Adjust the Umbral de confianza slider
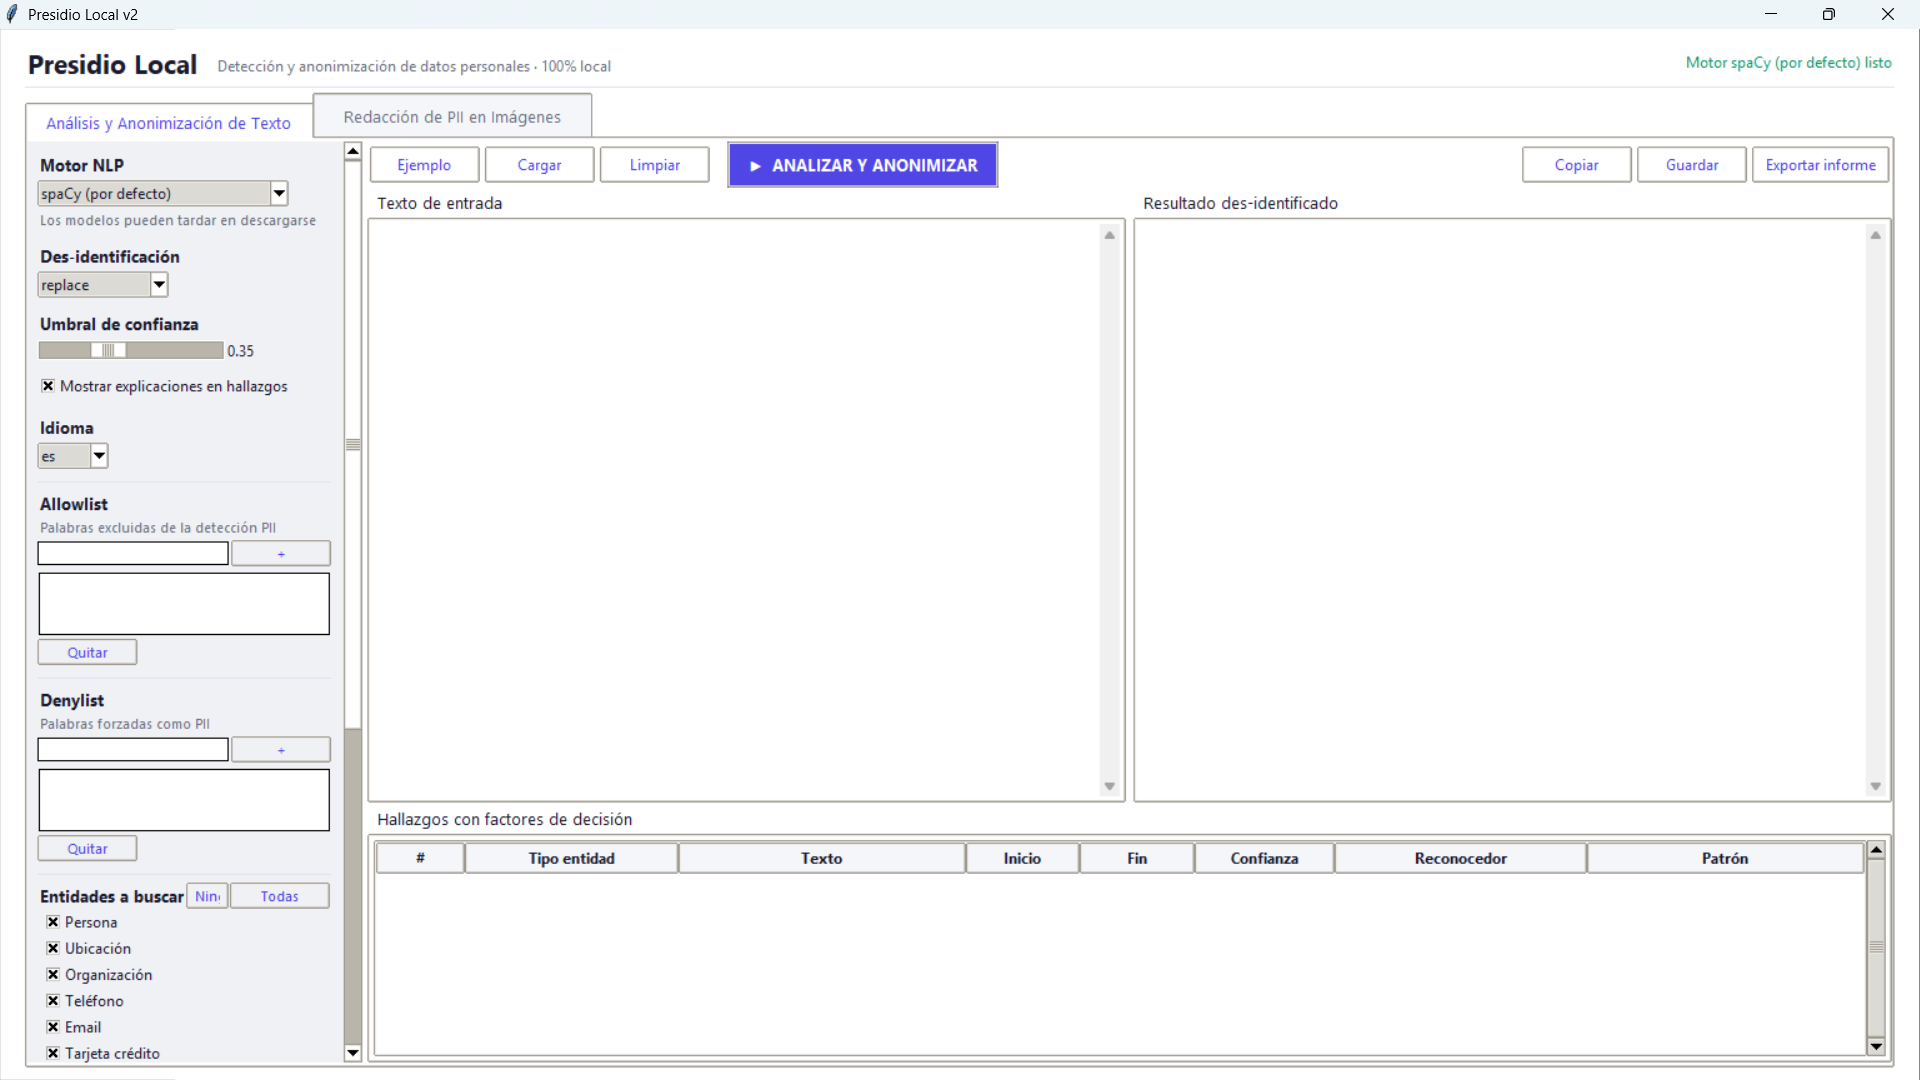Image resolution: width=1920 pixels, height=1080 pixels. point(108,350)
